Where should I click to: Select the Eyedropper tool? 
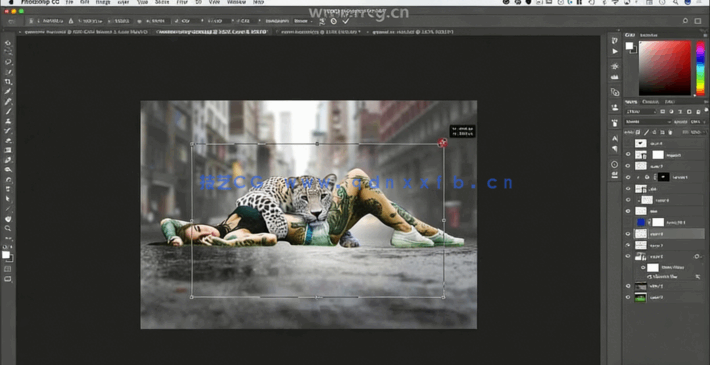(8, 91)
